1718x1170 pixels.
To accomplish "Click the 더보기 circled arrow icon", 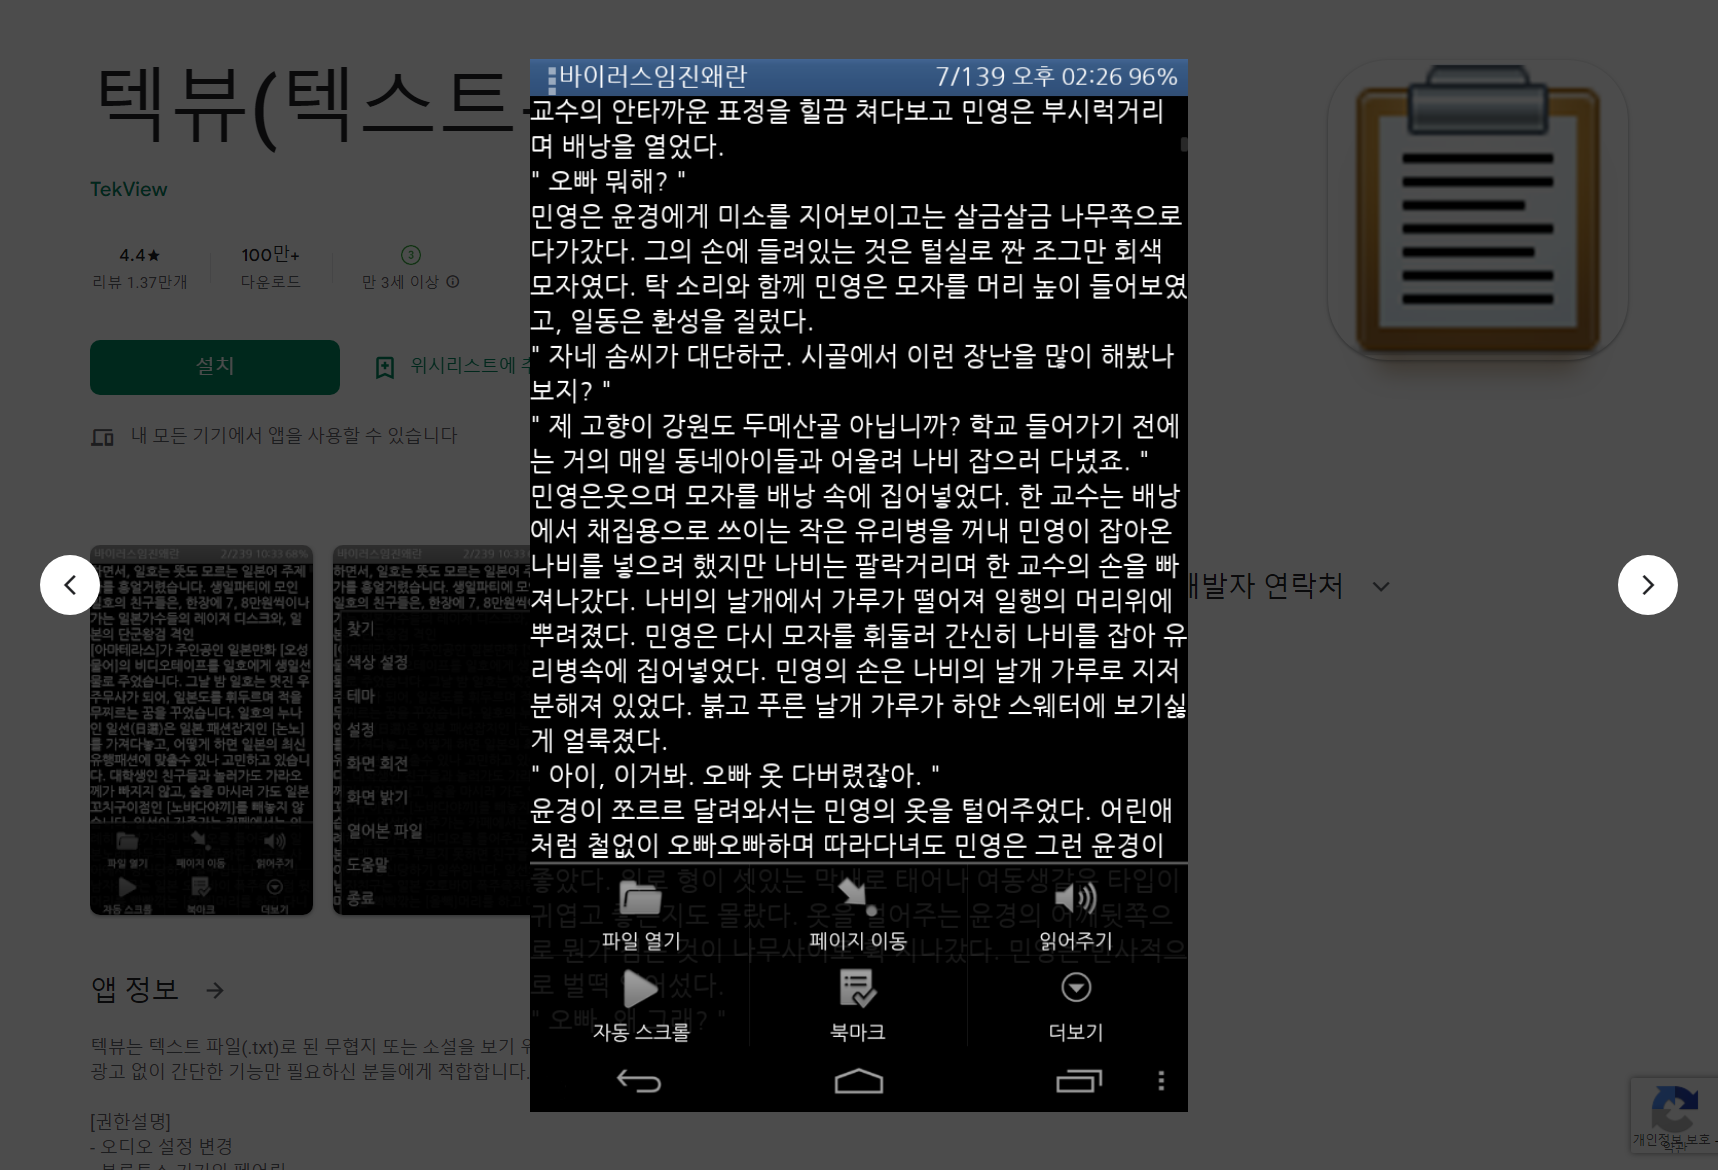I will pyautogui.click(x=1076, y=988).
